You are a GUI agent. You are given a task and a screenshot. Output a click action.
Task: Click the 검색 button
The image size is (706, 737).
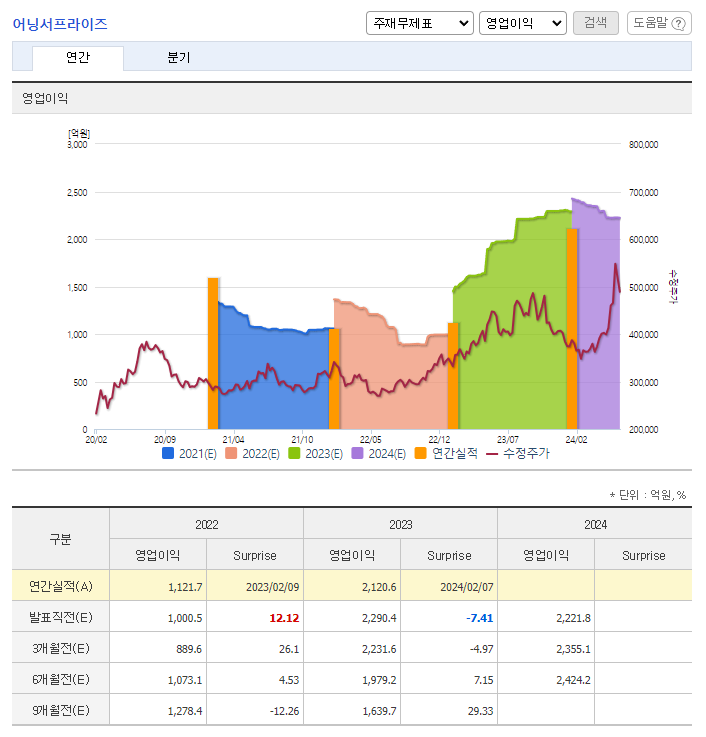click(596, 23)
